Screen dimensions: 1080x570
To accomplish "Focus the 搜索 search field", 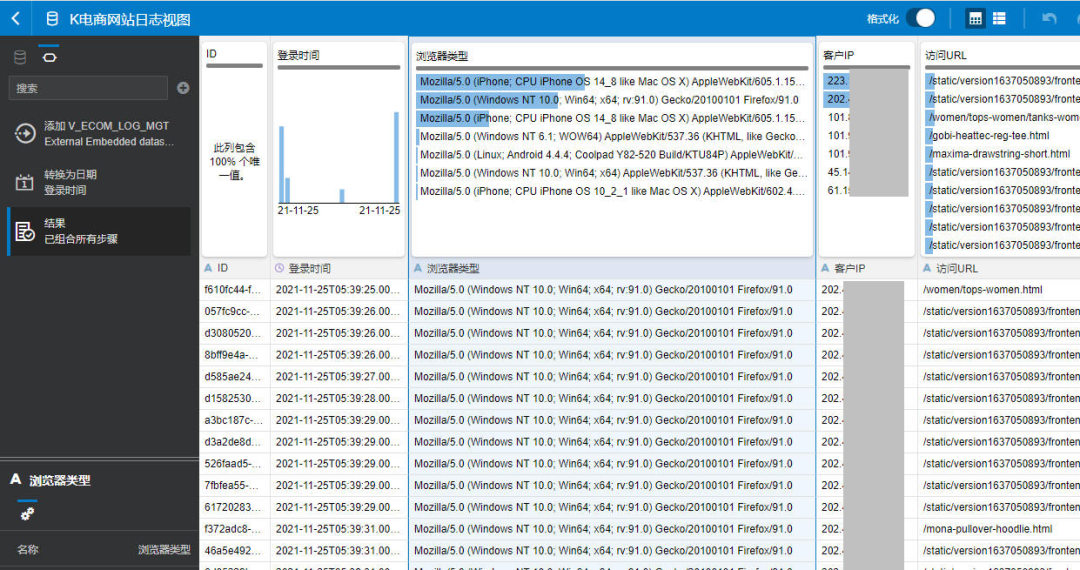I will click(88, 88).
